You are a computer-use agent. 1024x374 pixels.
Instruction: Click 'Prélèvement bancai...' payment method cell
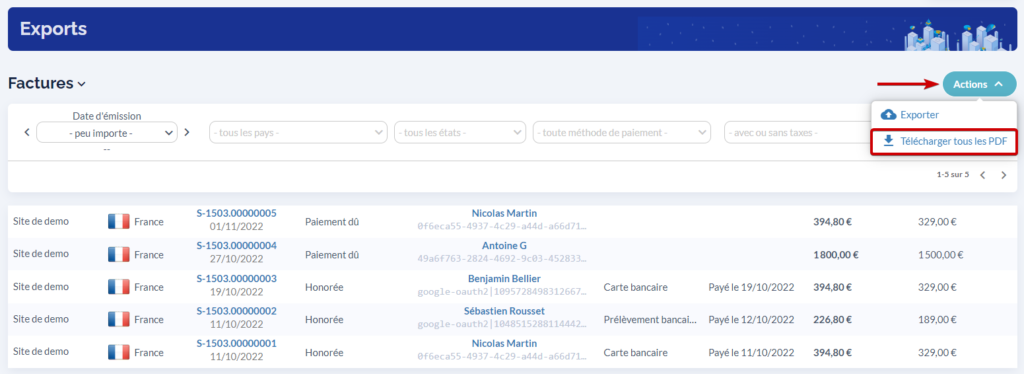pyautogui.click(x=650, y=320)
